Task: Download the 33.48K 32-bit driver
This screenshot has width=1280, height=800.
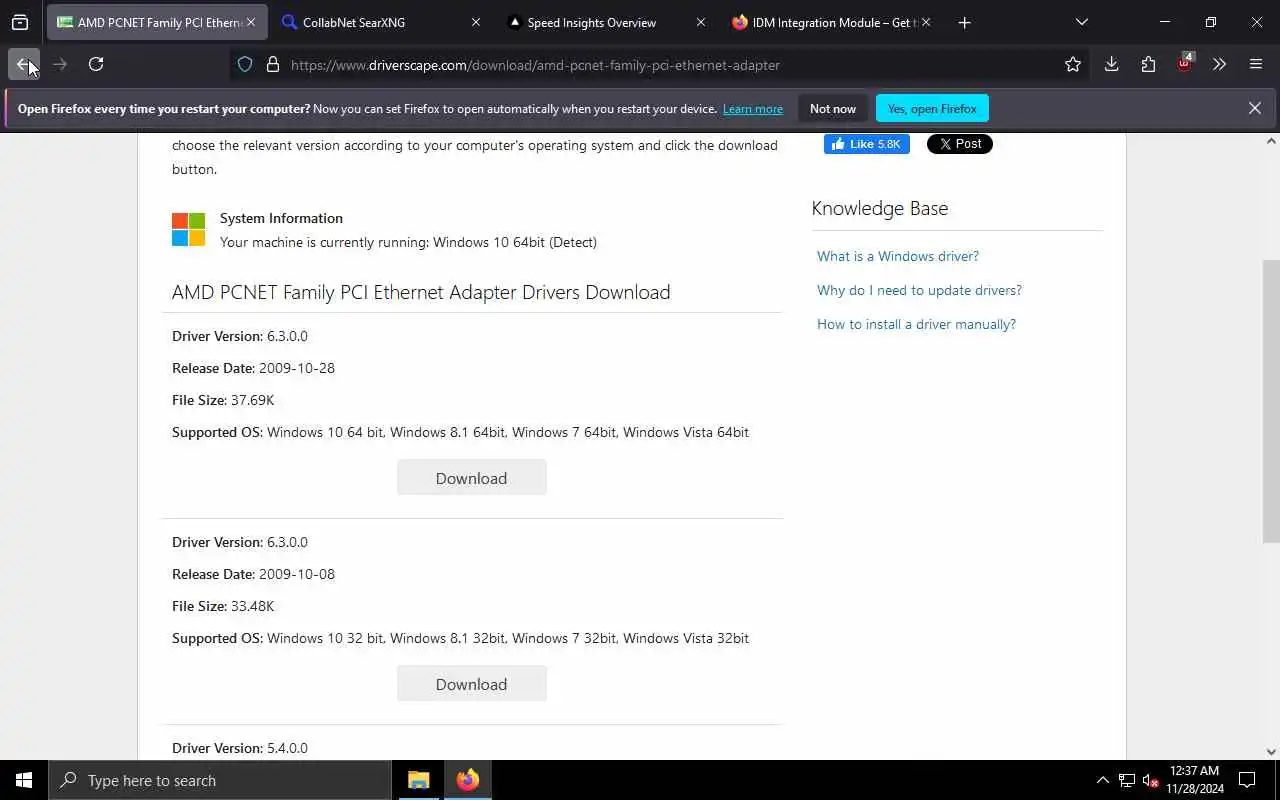Action: pyautogui.click(x=471, y=684)
